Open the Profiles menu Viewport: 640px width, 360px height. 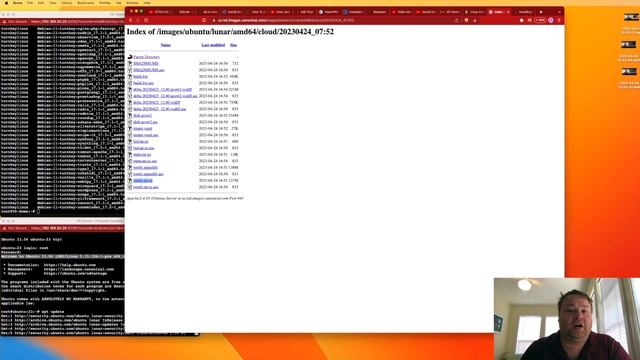tap(105, 3)
